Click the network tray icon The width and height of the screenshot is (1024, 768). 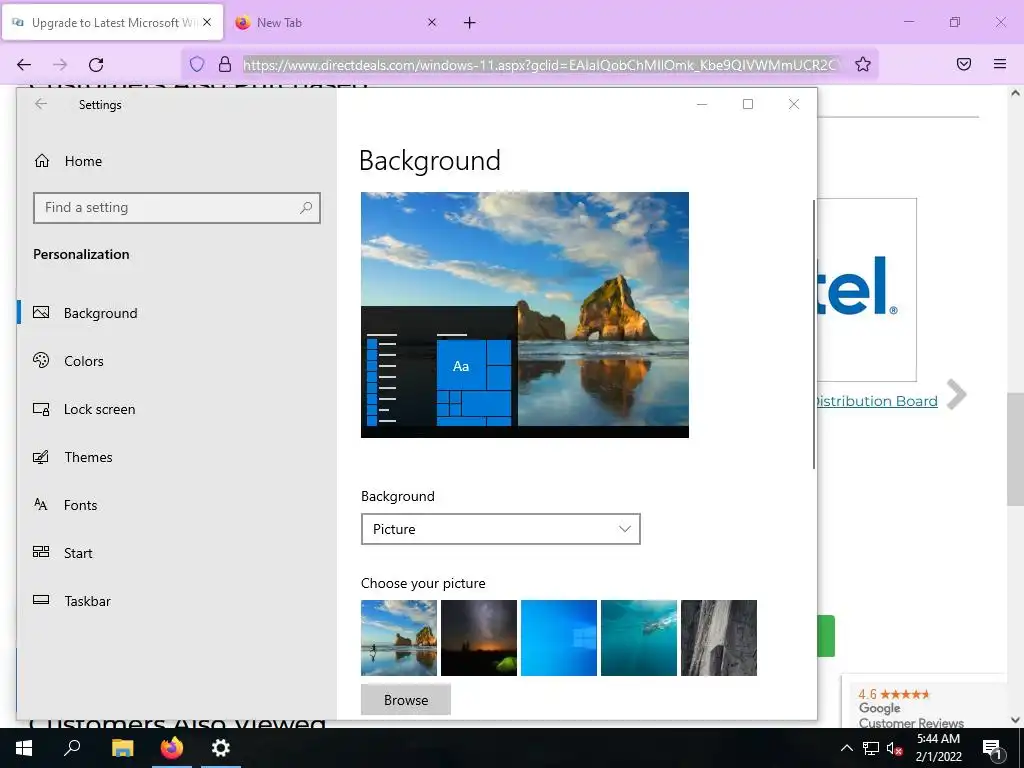[x=871, y=748]
